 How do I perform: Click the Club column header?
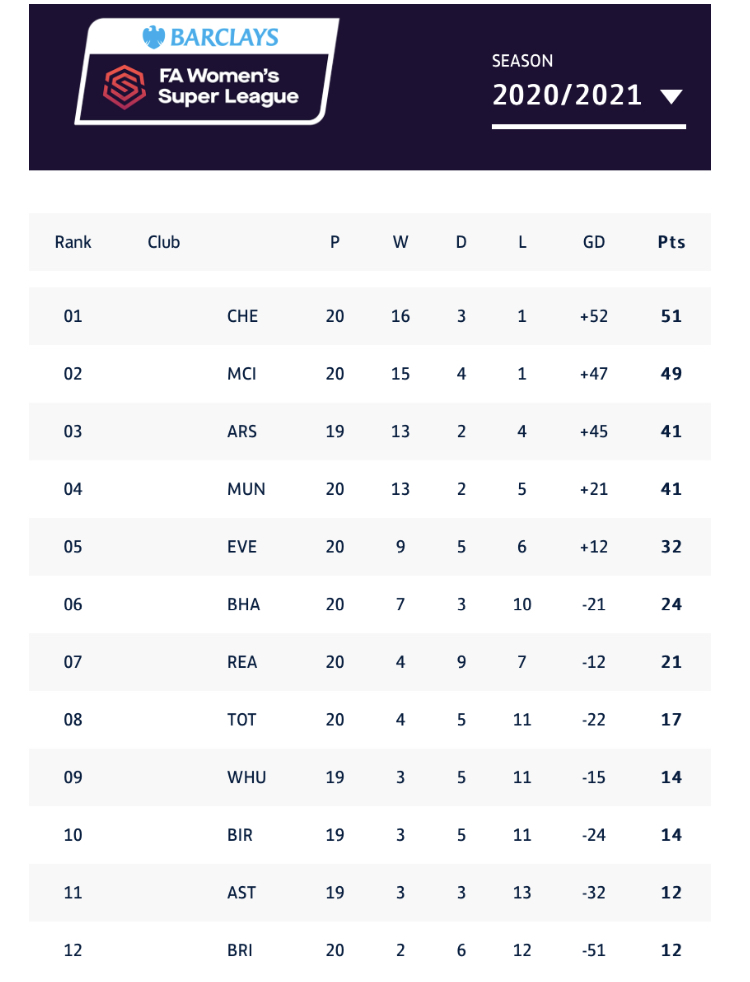164,242
